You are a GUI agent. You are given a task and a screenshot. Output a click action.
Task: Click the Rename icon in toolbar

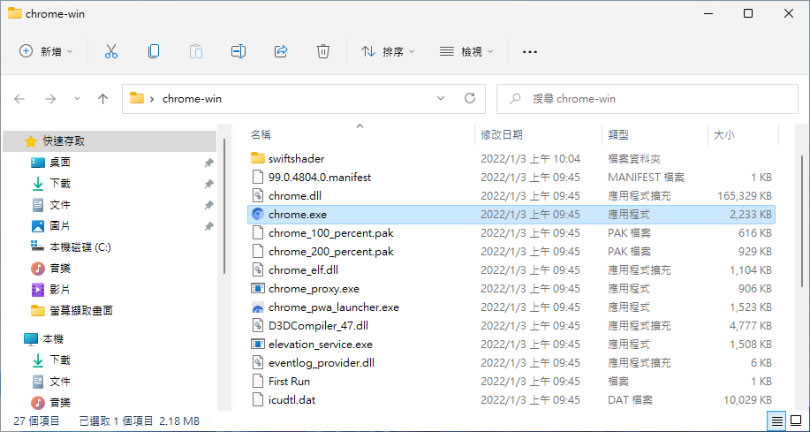(238, 52)
